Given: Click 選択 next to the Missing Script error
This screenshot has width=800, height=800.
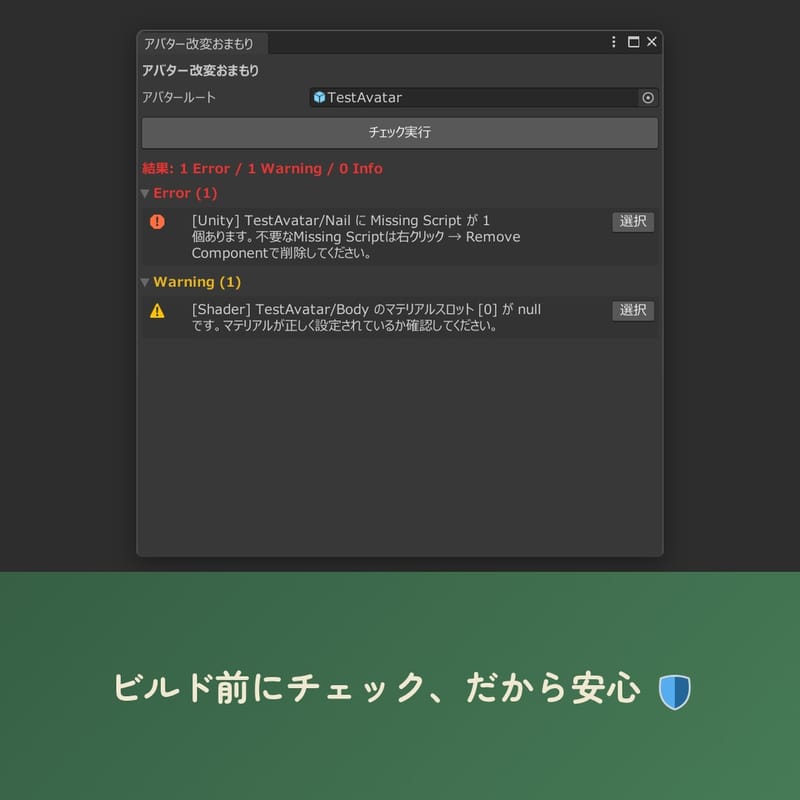Looking at the screenshot, I should pos(632,222).
